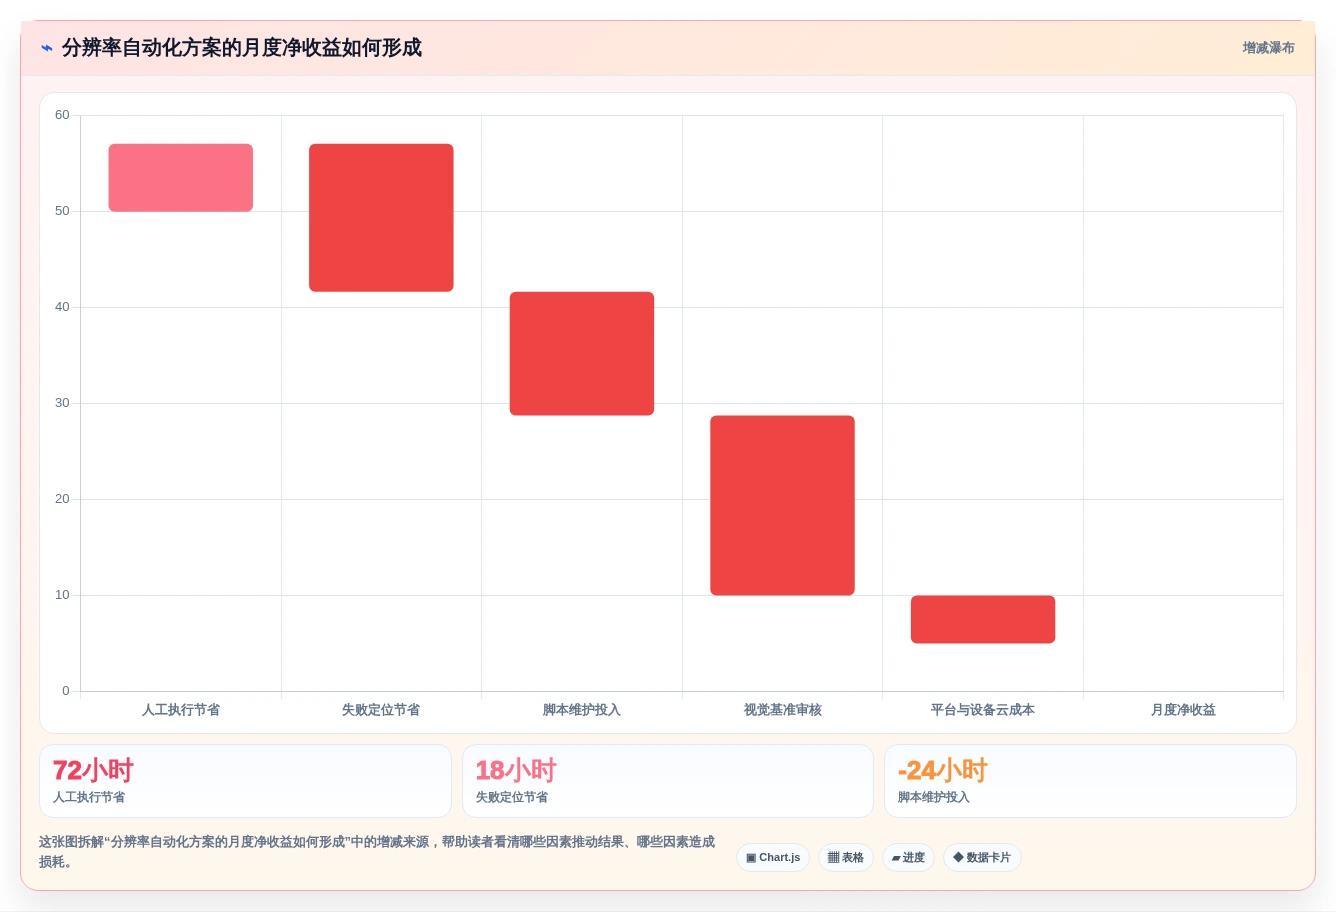Open the -24小时 脚本维护投入 data card

point(1090,781)
